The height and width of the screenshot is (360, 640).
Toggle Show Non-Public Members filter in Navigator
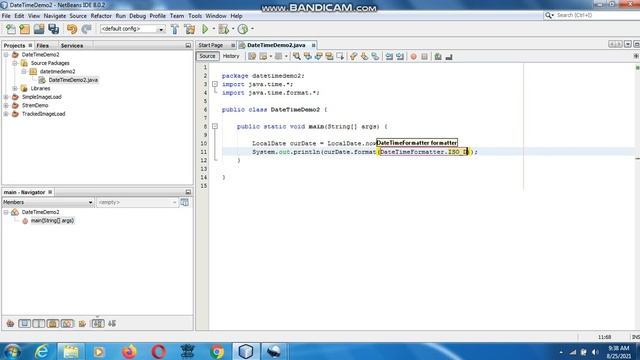pos(53,324)
